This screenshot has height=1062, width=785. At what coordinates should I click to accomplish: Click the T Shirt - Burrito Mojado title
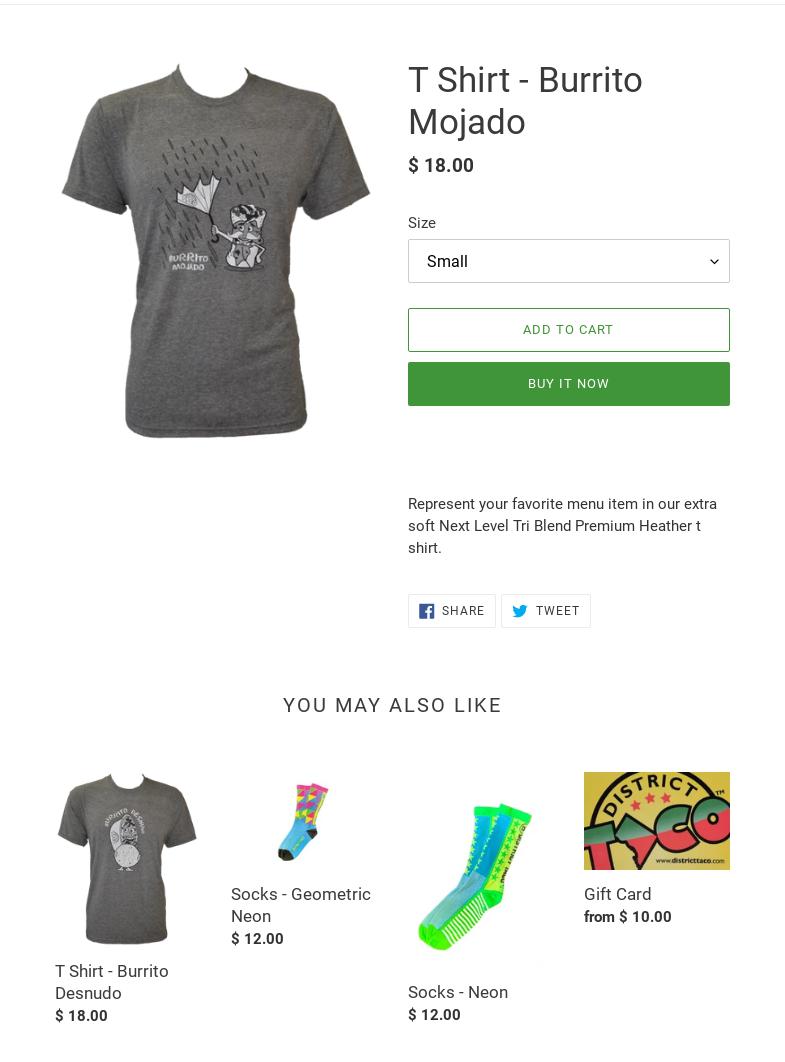(x=525, y=101)
